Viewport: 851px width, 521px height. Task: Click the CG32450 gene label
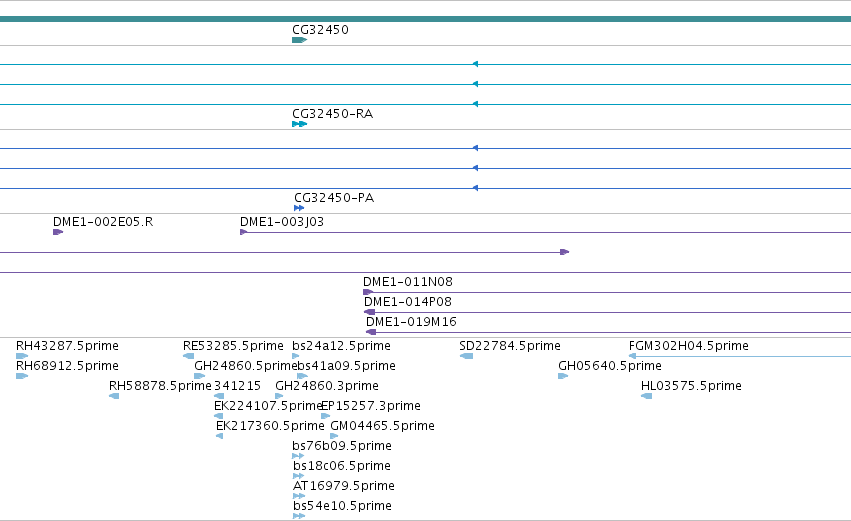320,30
